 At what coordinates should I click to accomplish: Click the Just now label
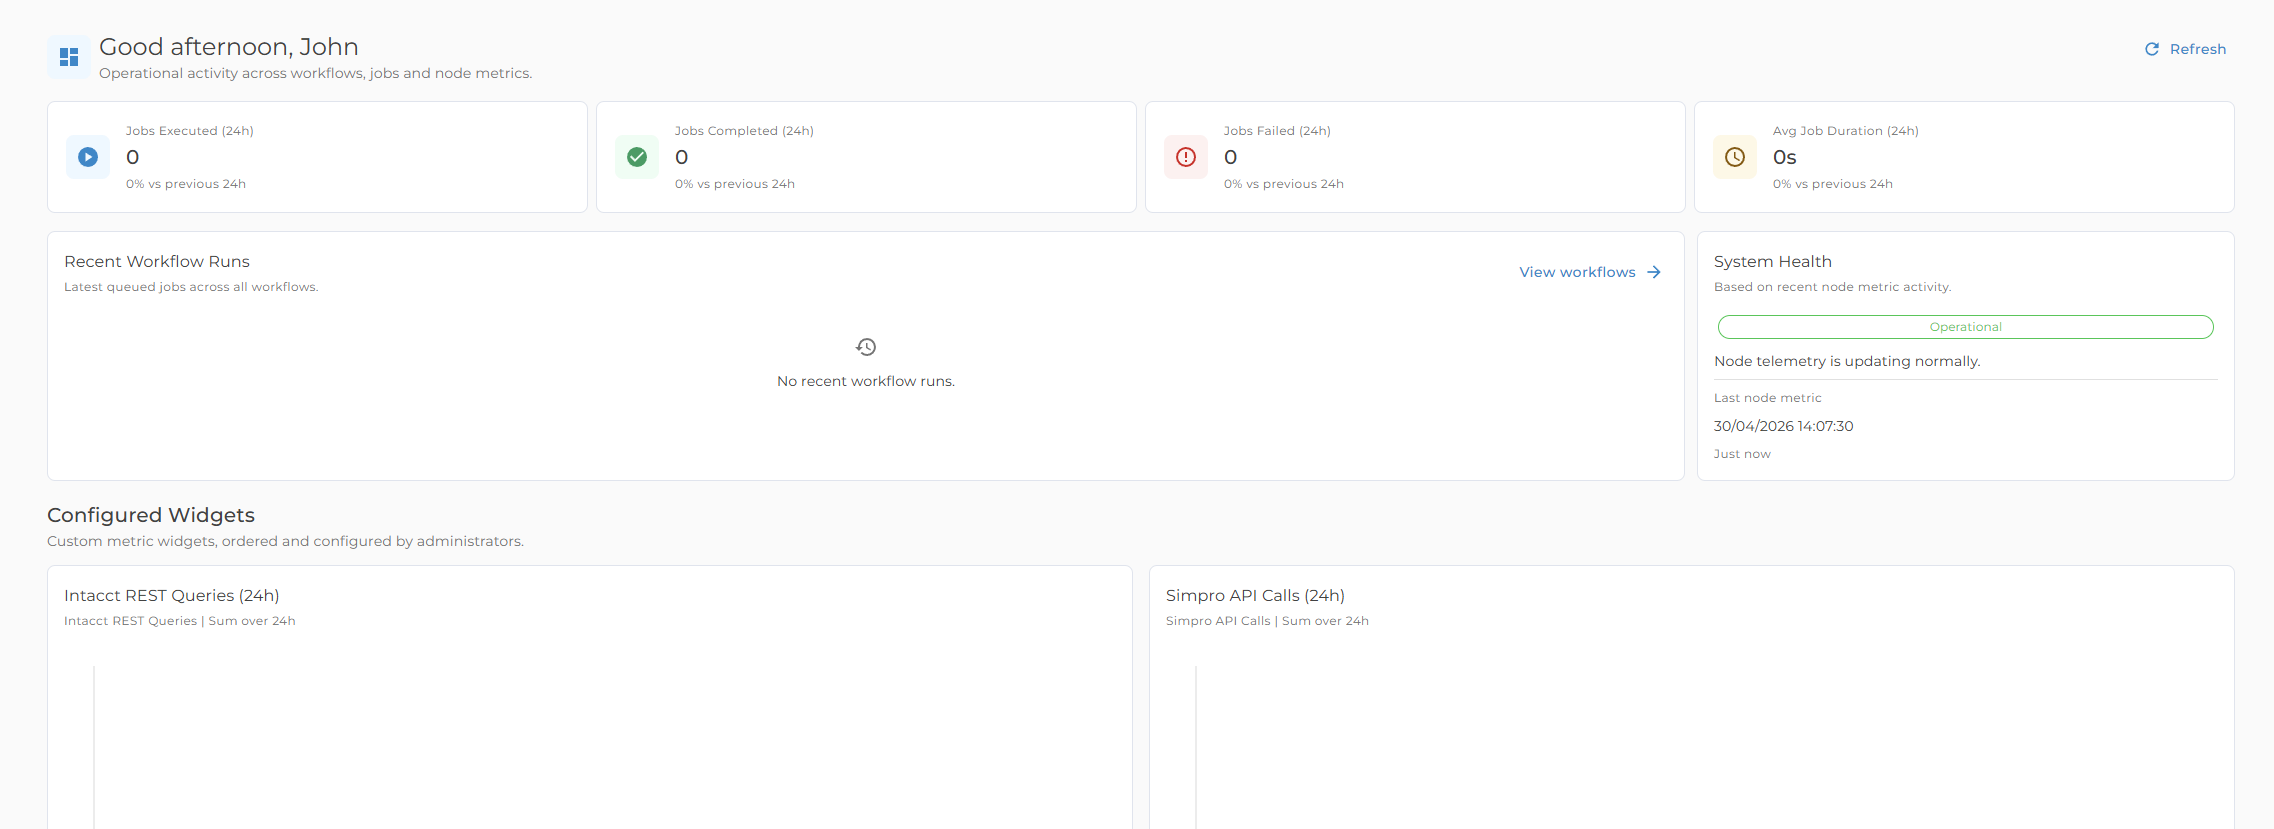(1742, 454)
